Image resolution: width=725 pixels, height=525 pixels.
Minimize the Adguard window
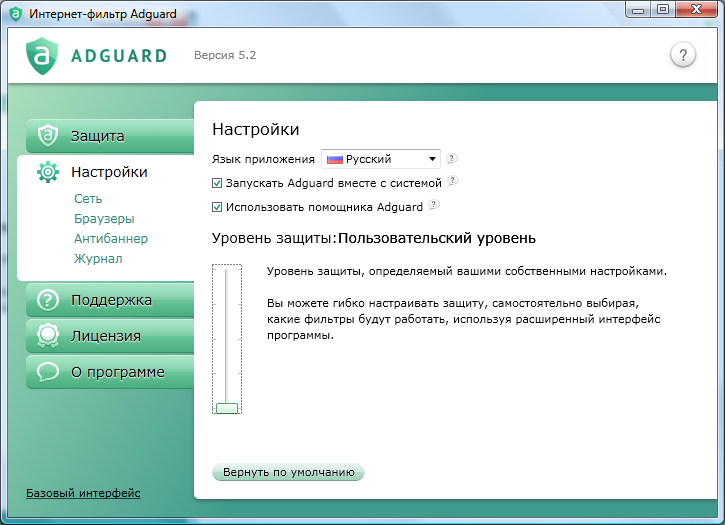pos(638,10)
